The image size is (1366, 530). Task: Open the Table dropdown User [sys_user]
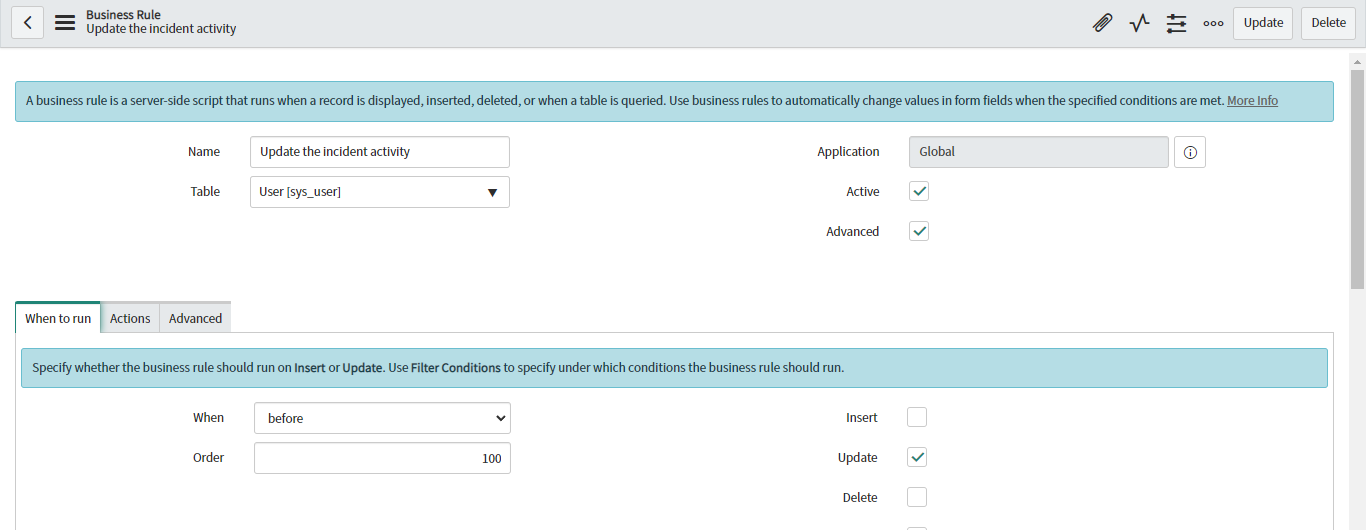point(379,192)
